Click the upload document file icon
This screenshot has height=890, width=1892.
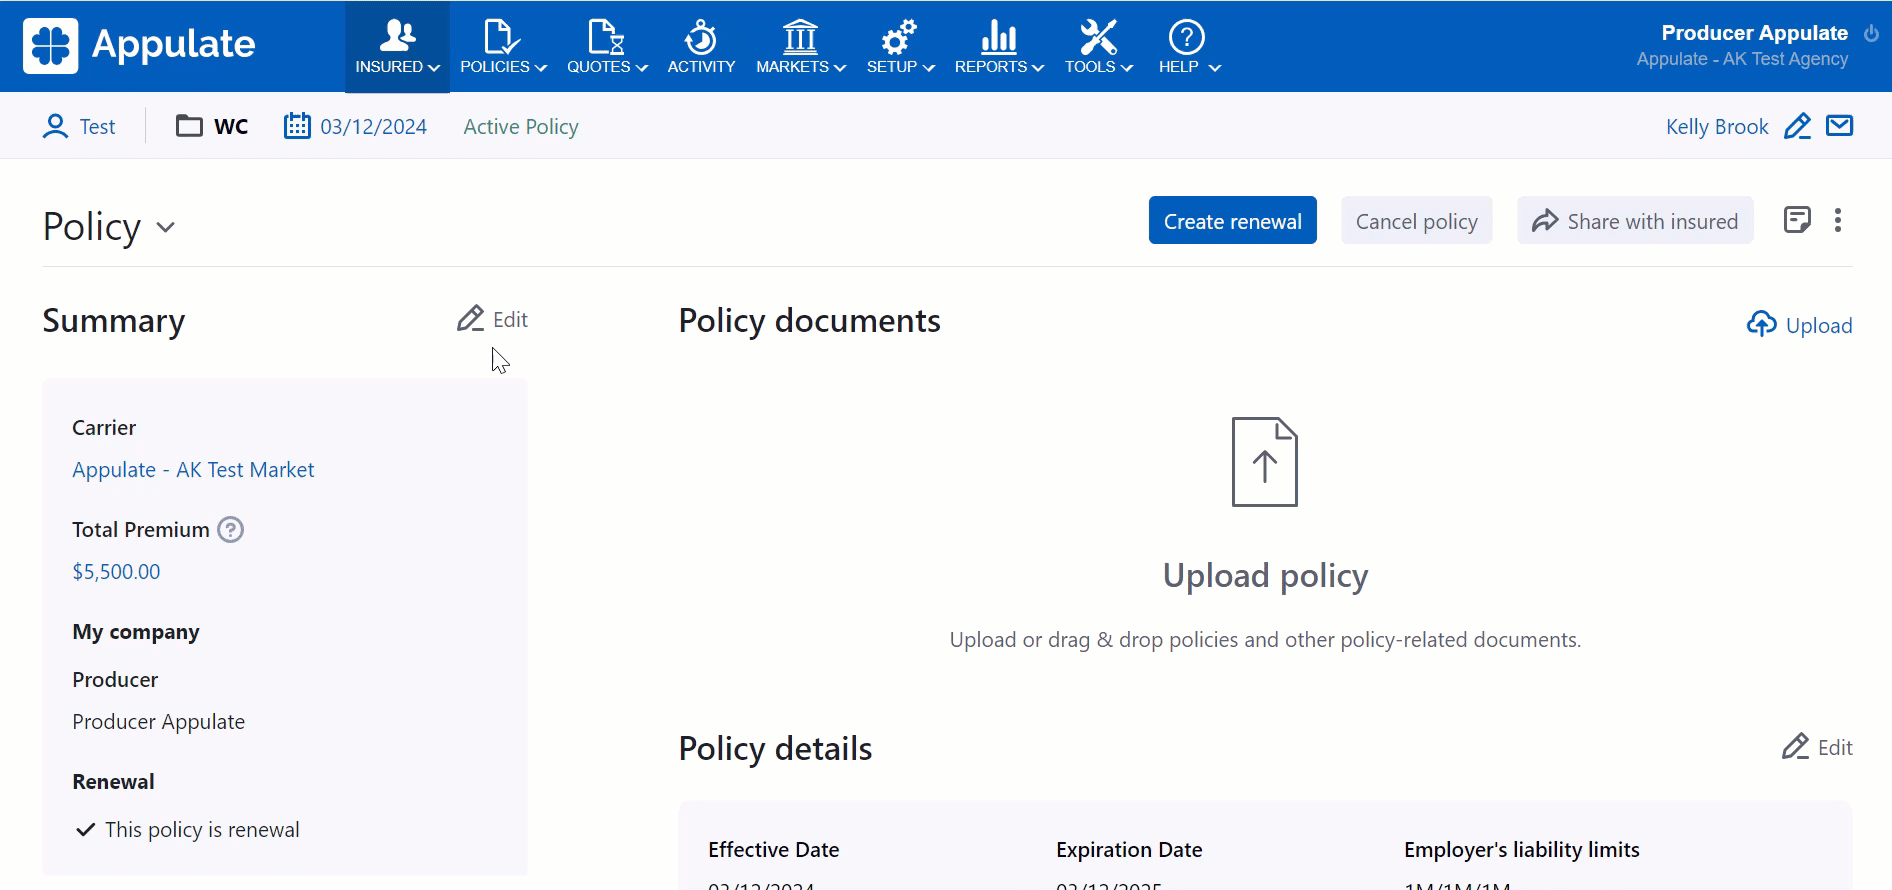(x=1264, y=462)
